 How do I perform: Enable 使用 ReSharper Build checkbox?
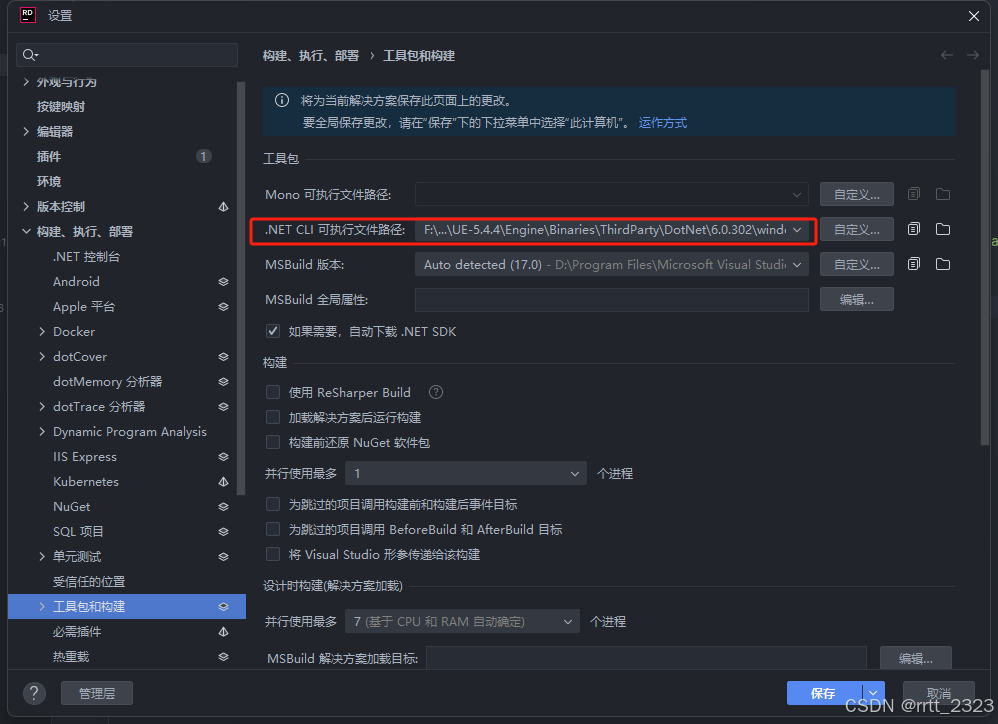[x=273, y=392]
